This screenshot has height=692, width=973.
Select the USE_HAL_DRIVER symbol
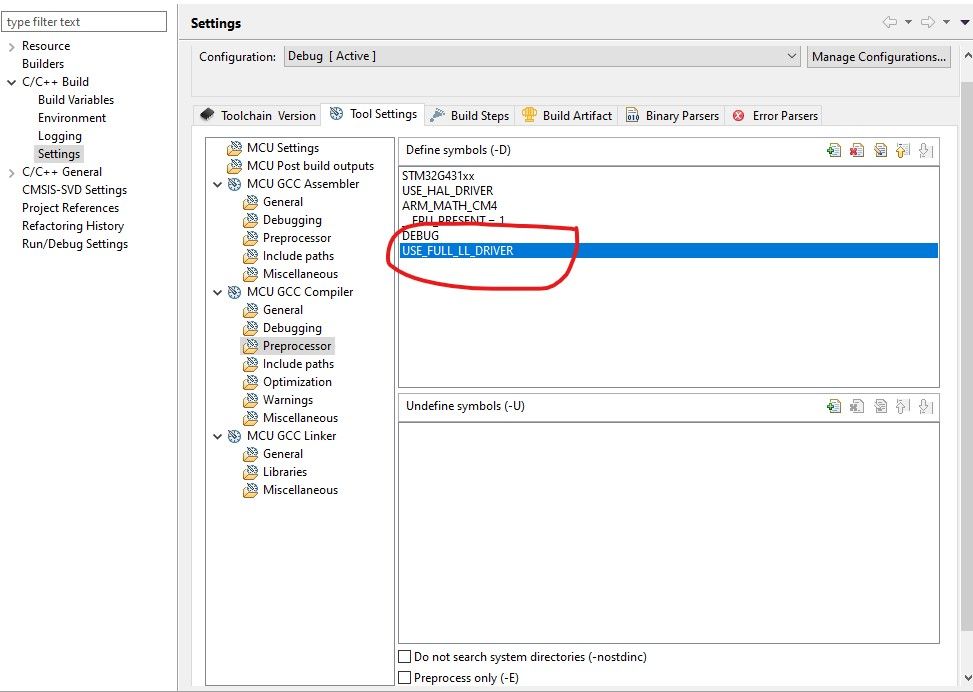click(447, 191)
